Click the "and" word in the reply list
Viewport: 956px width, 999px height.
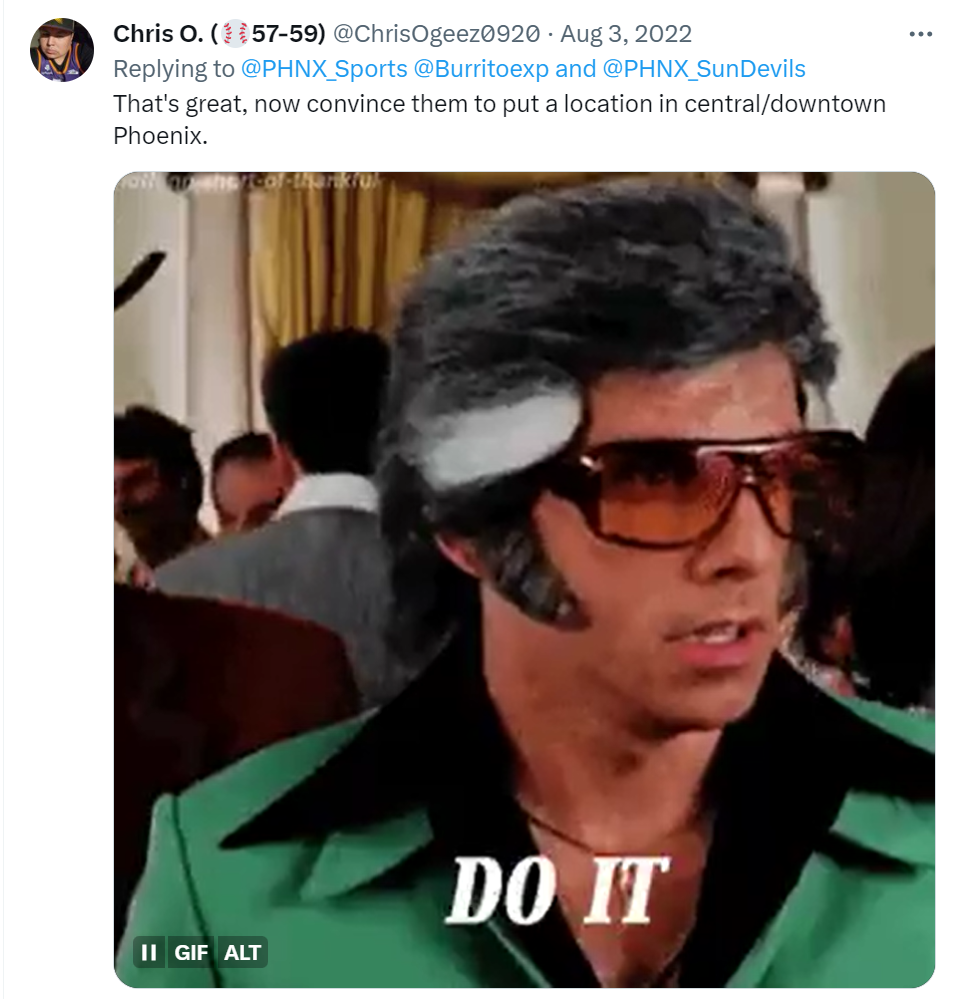(575, 69)
